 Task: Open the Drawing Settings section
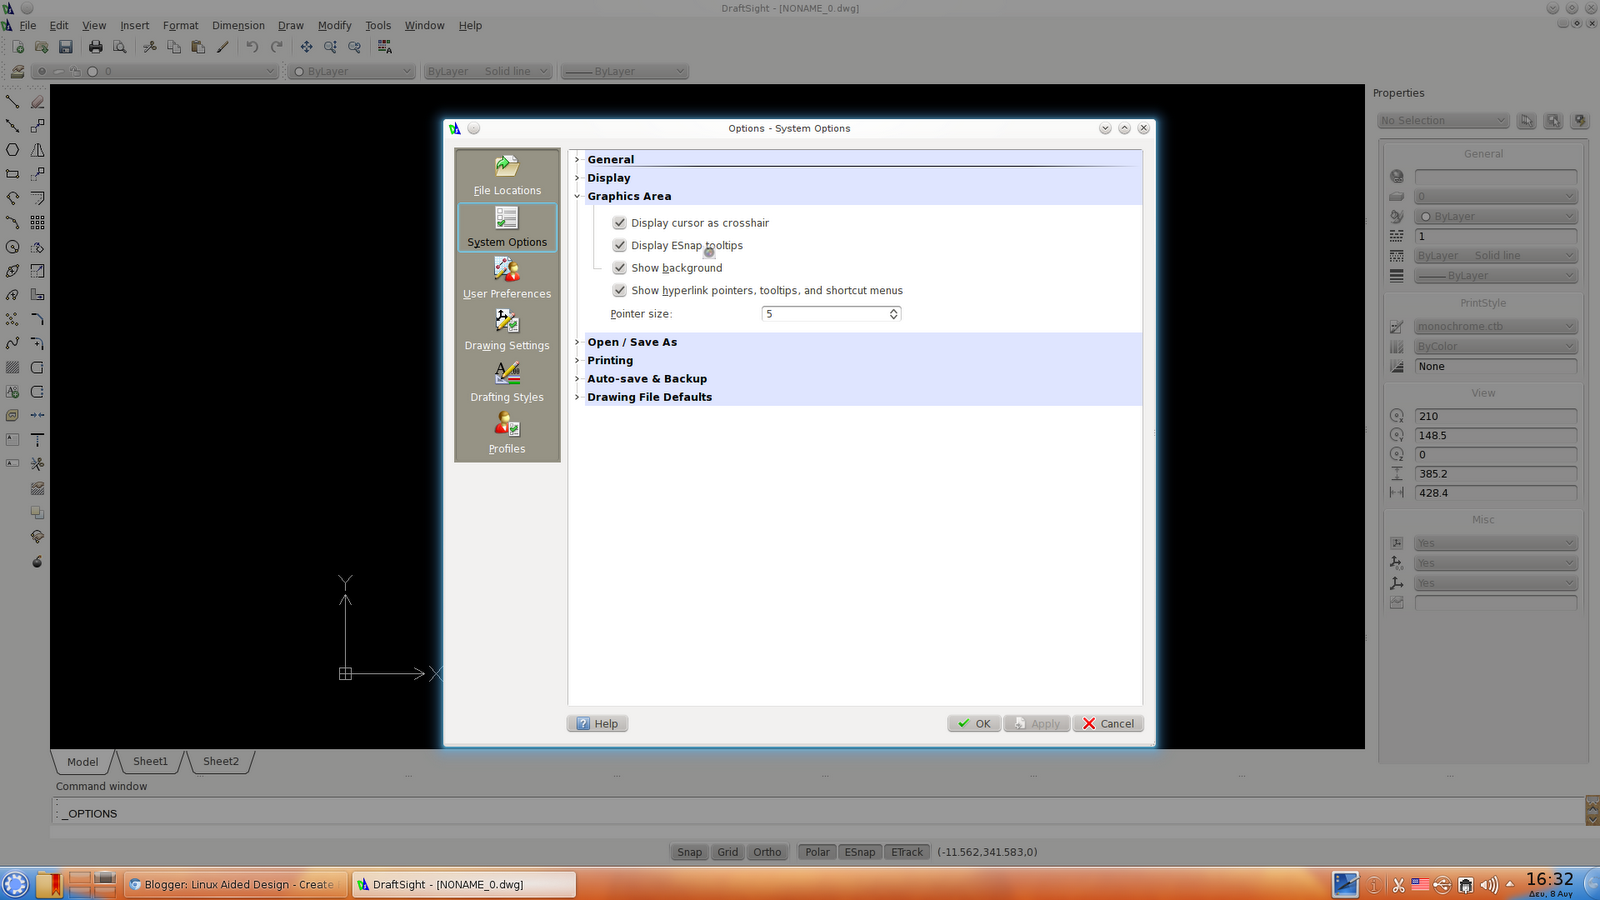coord(507,330)
